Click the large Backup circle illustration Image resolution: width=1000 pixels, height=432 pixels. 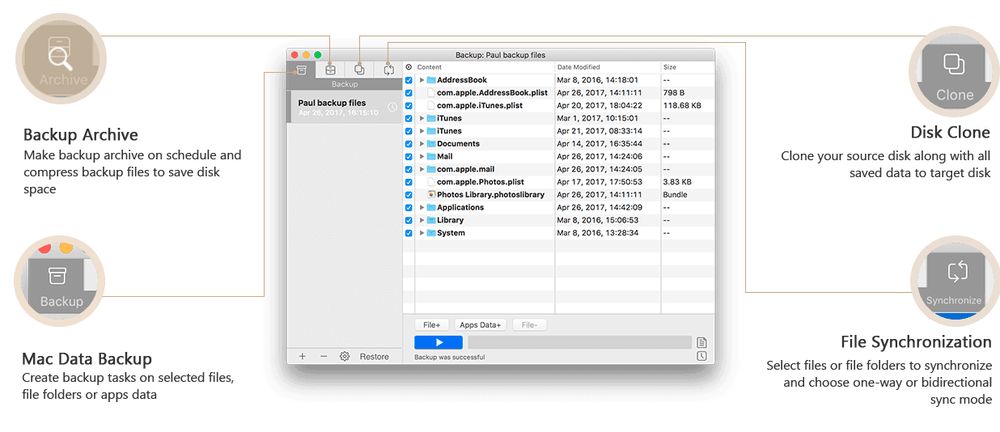click(x=59, y=281)
